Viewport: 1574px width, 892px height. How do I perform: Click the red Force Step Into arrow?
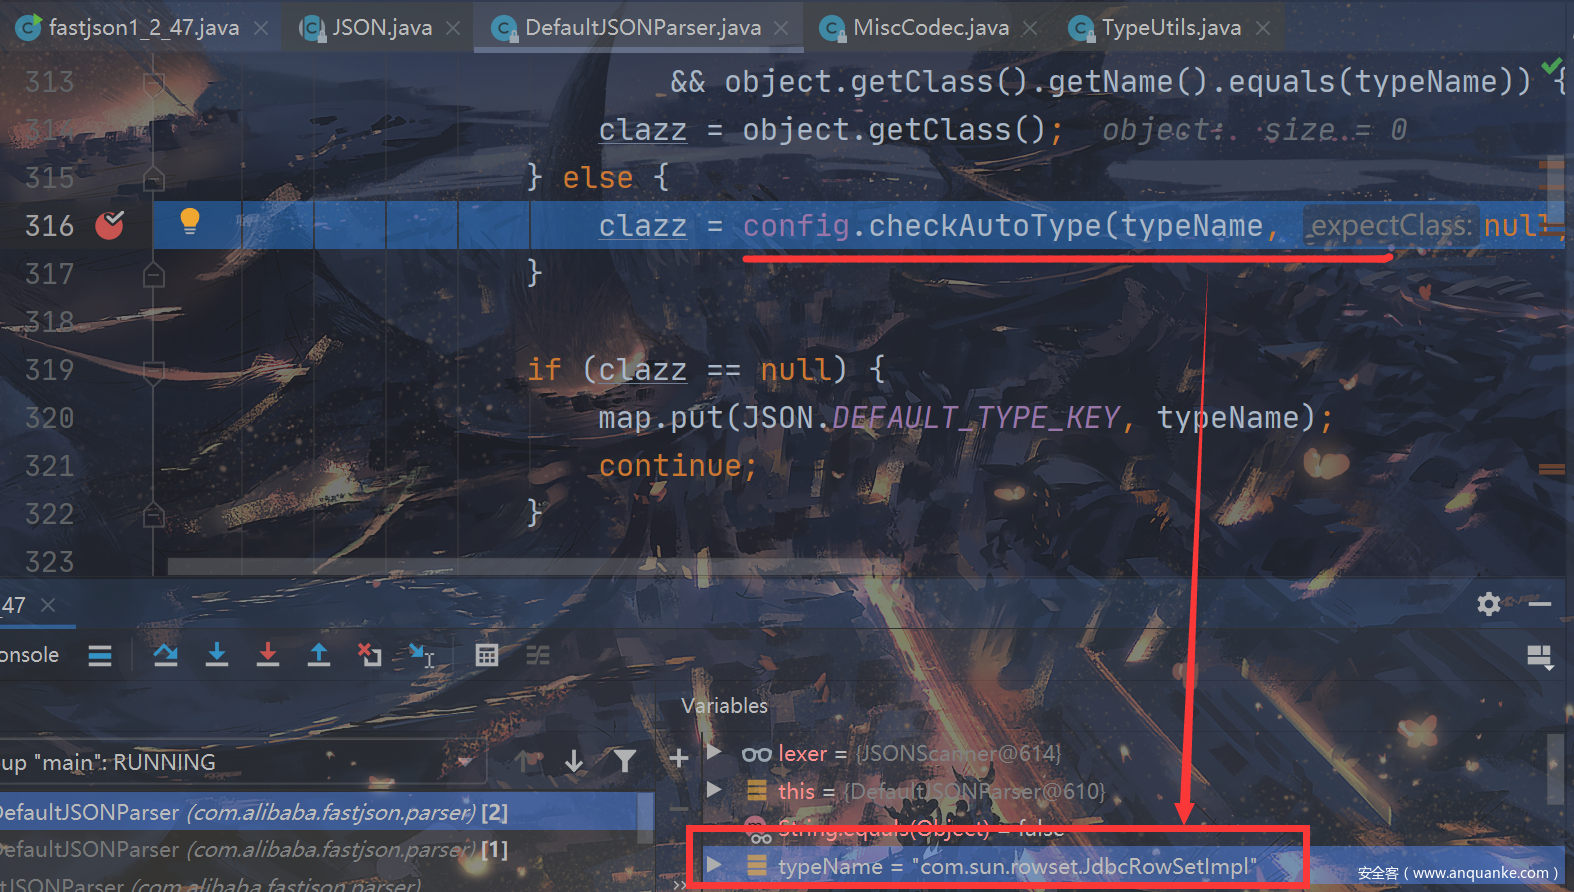[x=268, y=655]
